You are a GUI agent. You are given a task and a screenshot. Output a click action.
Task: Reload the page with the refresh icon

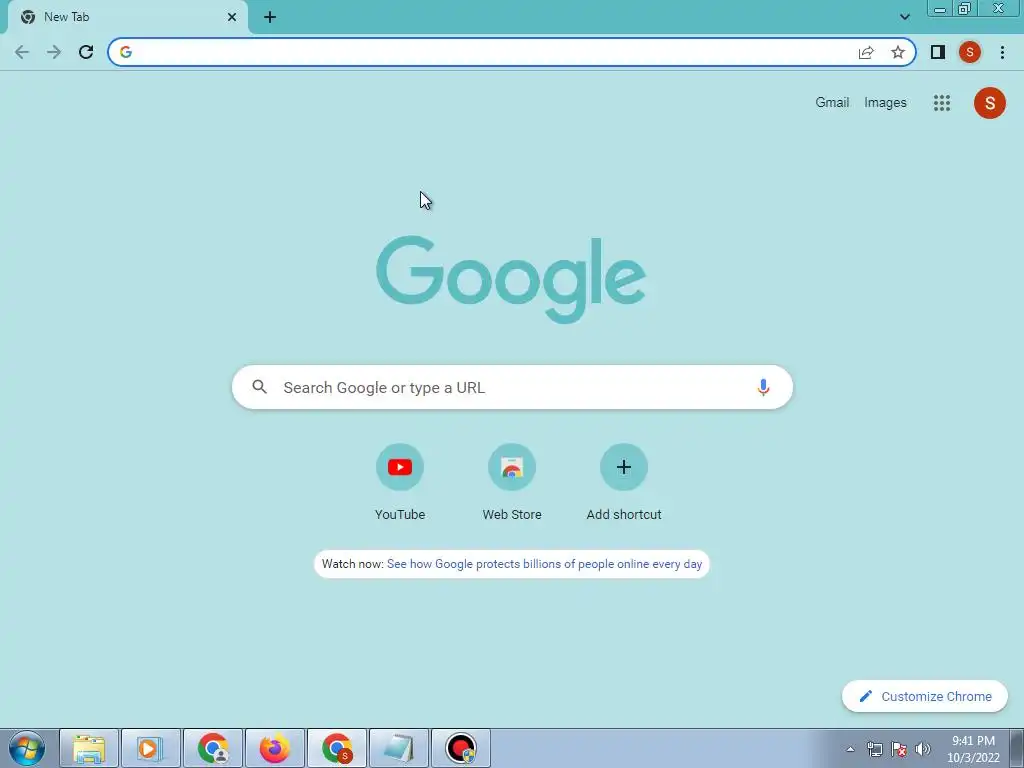click(86, 52)
